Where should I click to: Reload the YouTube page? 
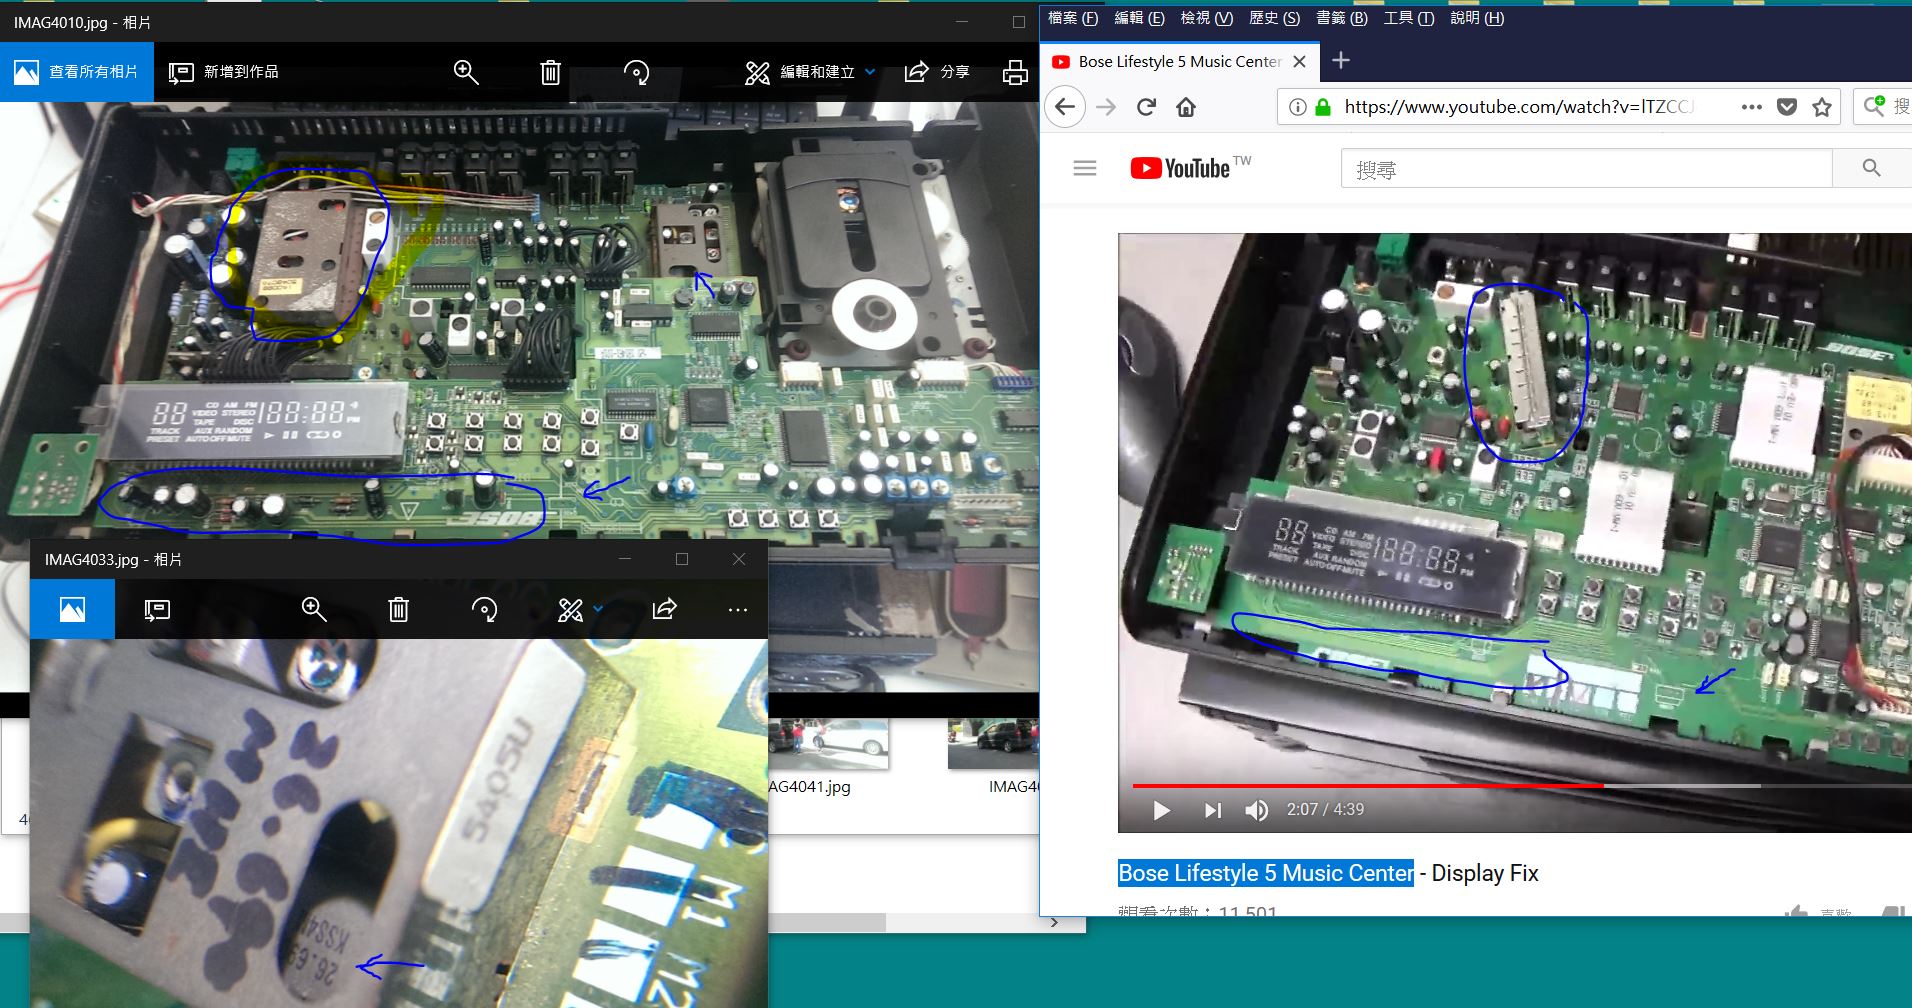pos(1146,107)
